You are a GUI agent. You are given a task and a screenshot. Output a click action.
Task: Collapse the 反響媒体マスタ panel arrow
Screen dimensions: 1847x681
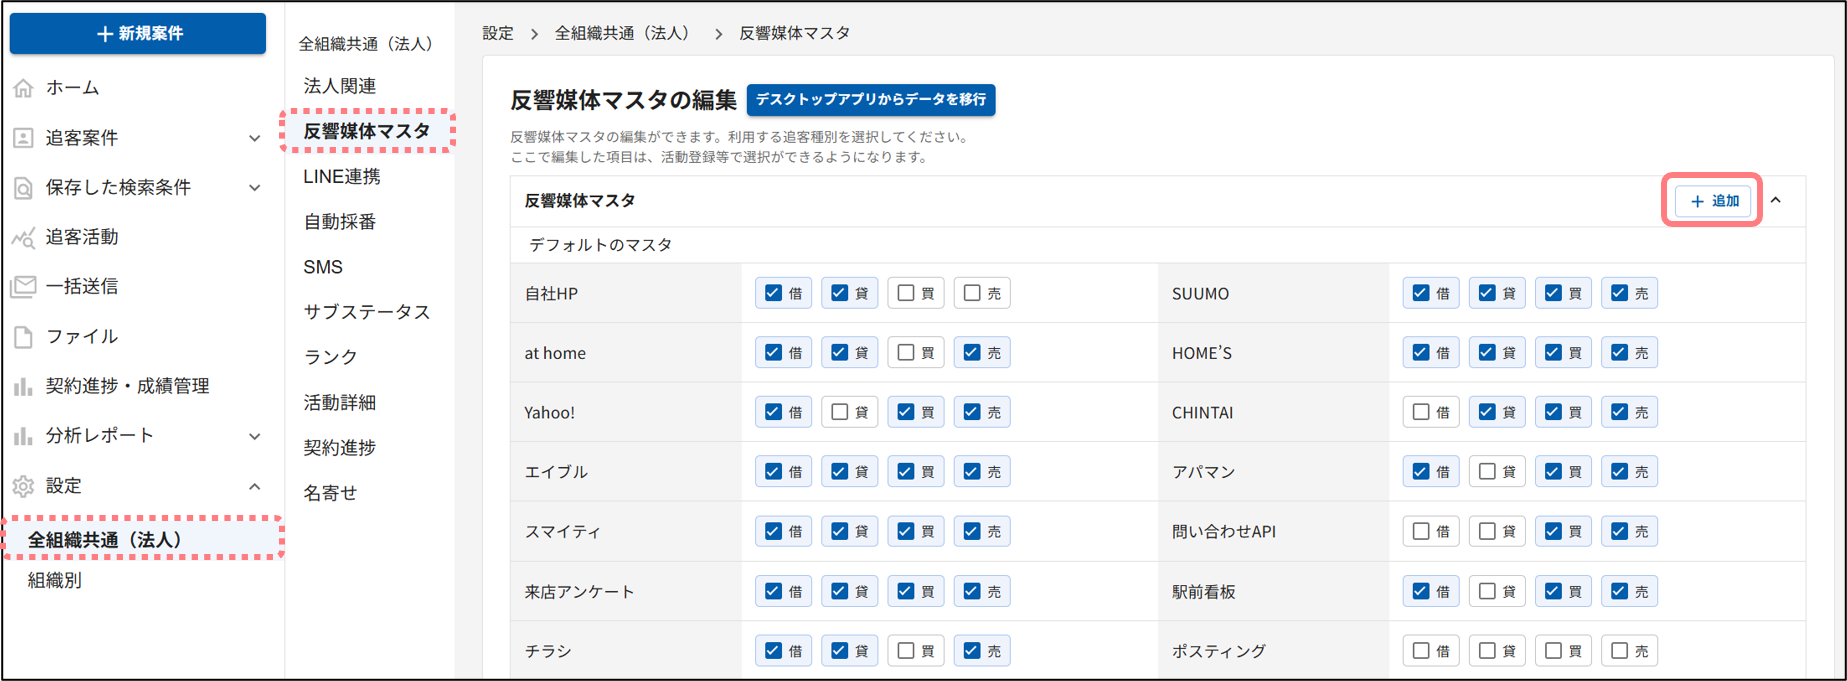[x=1776, y=200]
